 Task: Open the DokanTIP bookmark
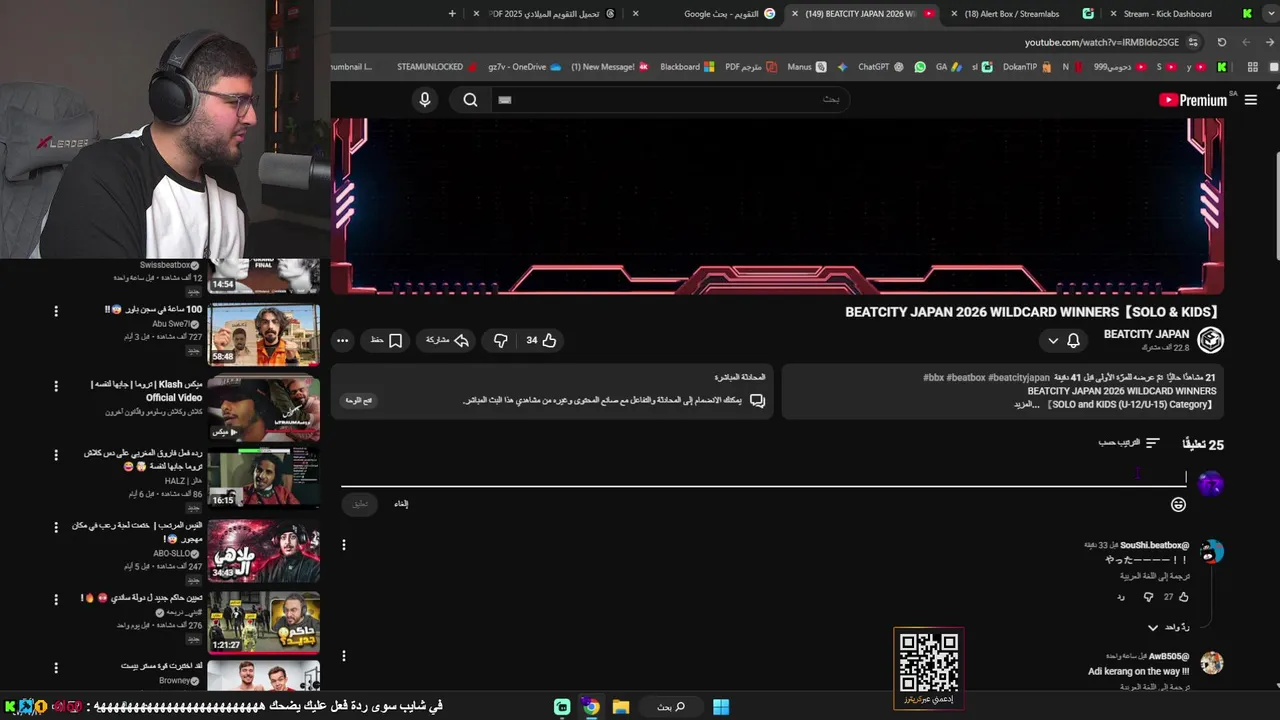coord(1027,67)
